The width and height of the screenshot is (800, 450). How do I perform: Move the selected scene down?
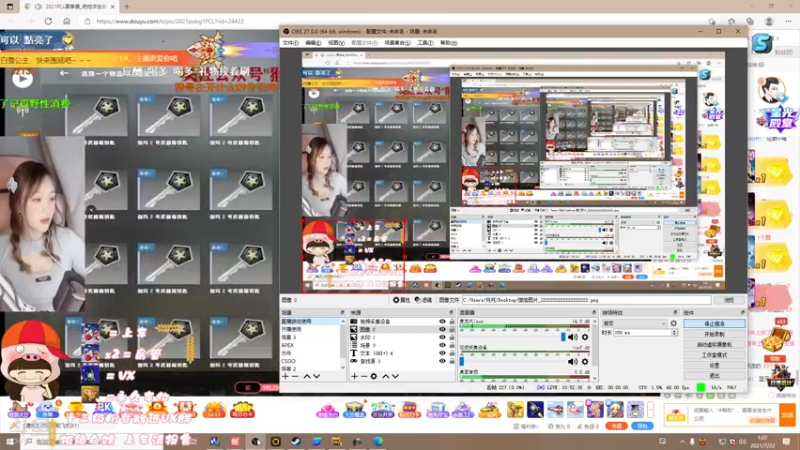click(x=316, y=377)
